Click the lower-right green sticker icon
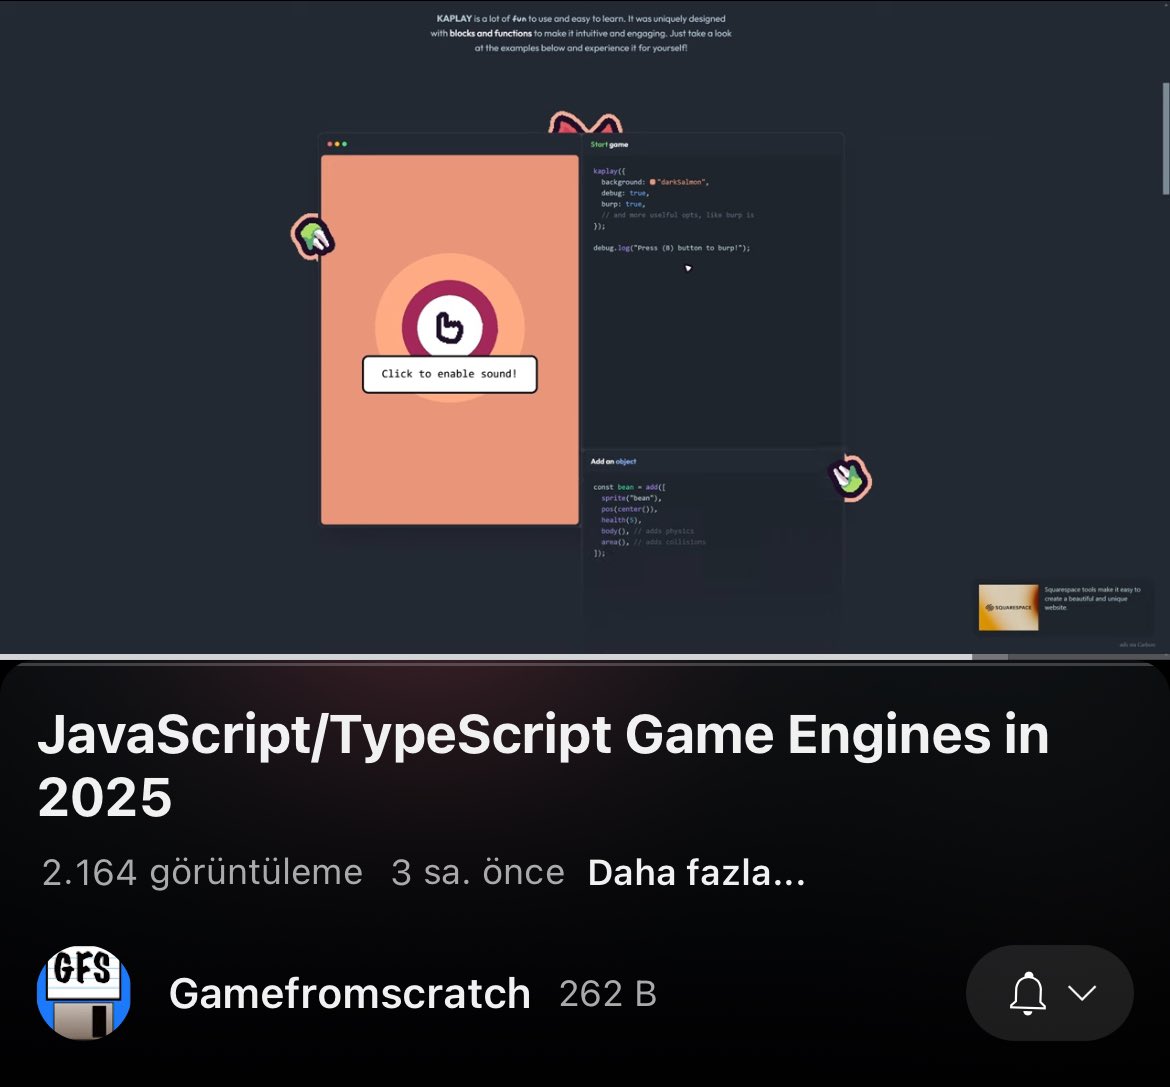This screenshot has width=1170, height=1087. point(850,478)
